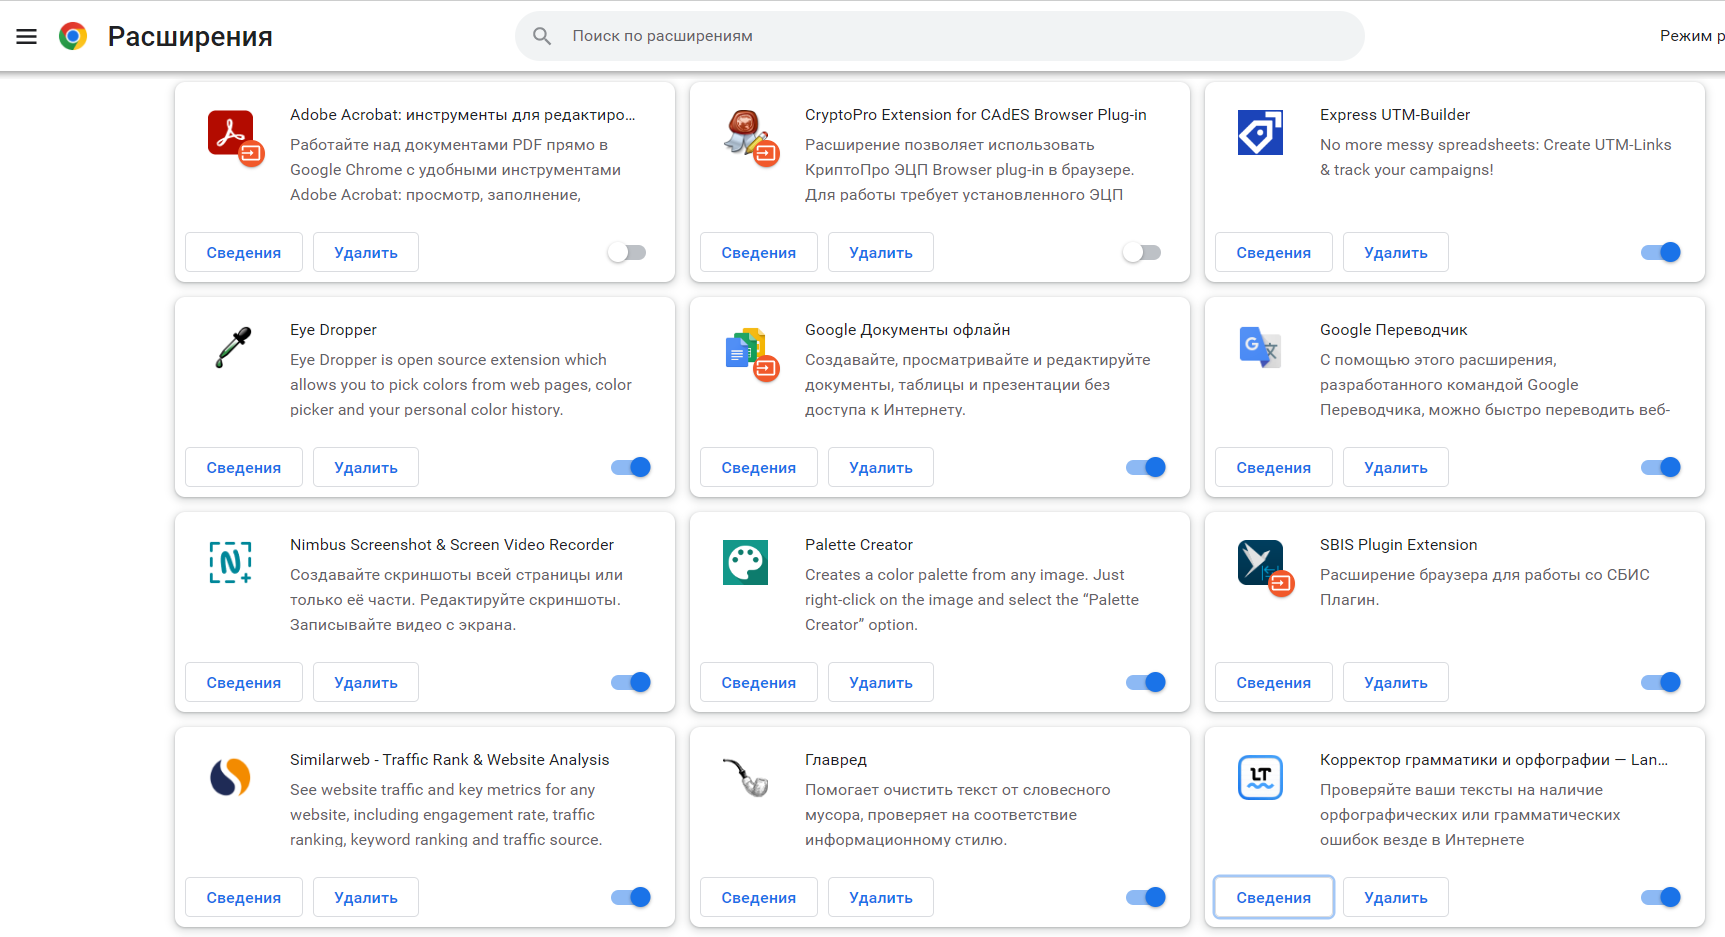
Task: Click the Palette Creator icon
Action: coord(745,562)
